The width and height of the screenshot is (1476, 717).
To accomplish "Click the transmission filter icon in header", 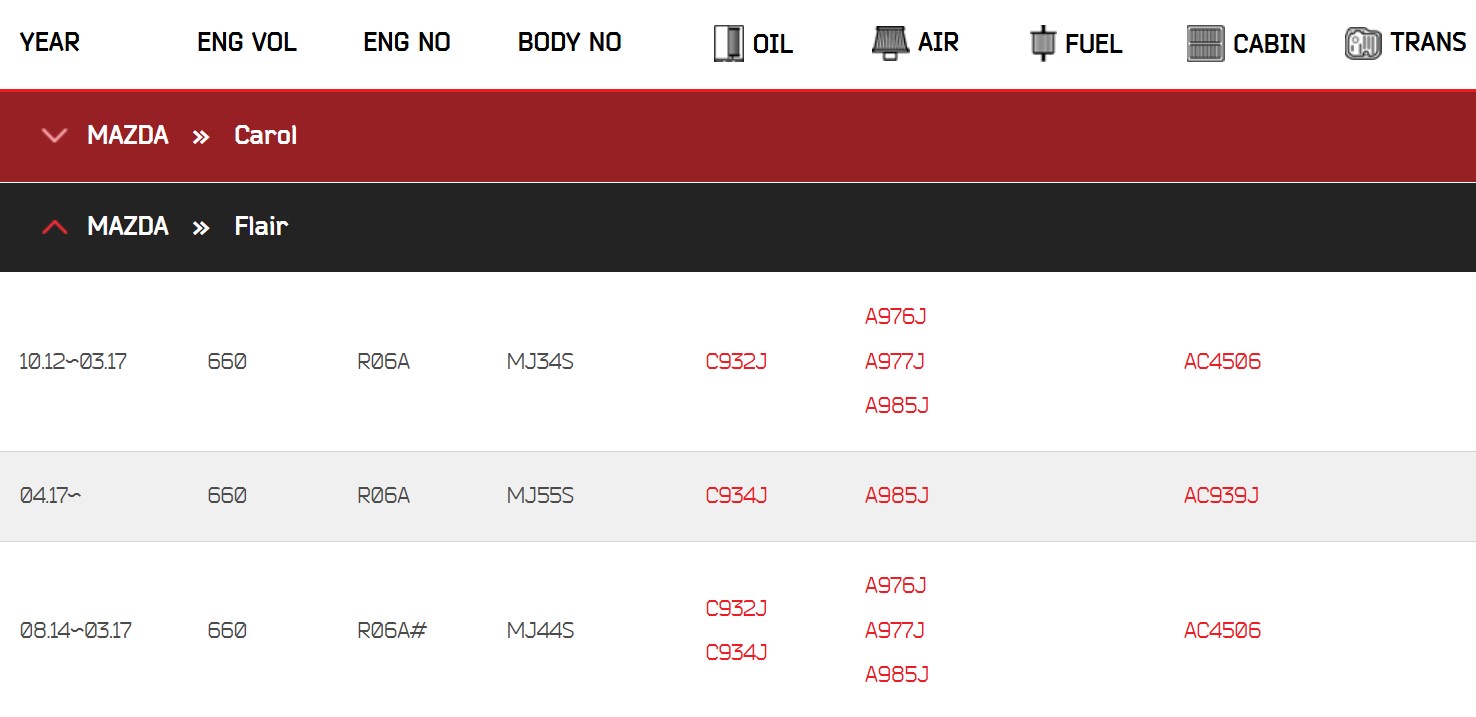I will point(1363,44).
